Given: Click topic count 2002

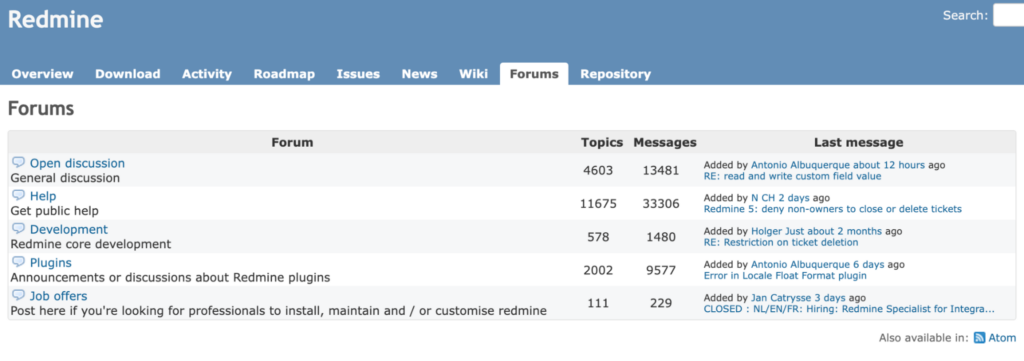Looking at the screenshot, I should point(598,270).
